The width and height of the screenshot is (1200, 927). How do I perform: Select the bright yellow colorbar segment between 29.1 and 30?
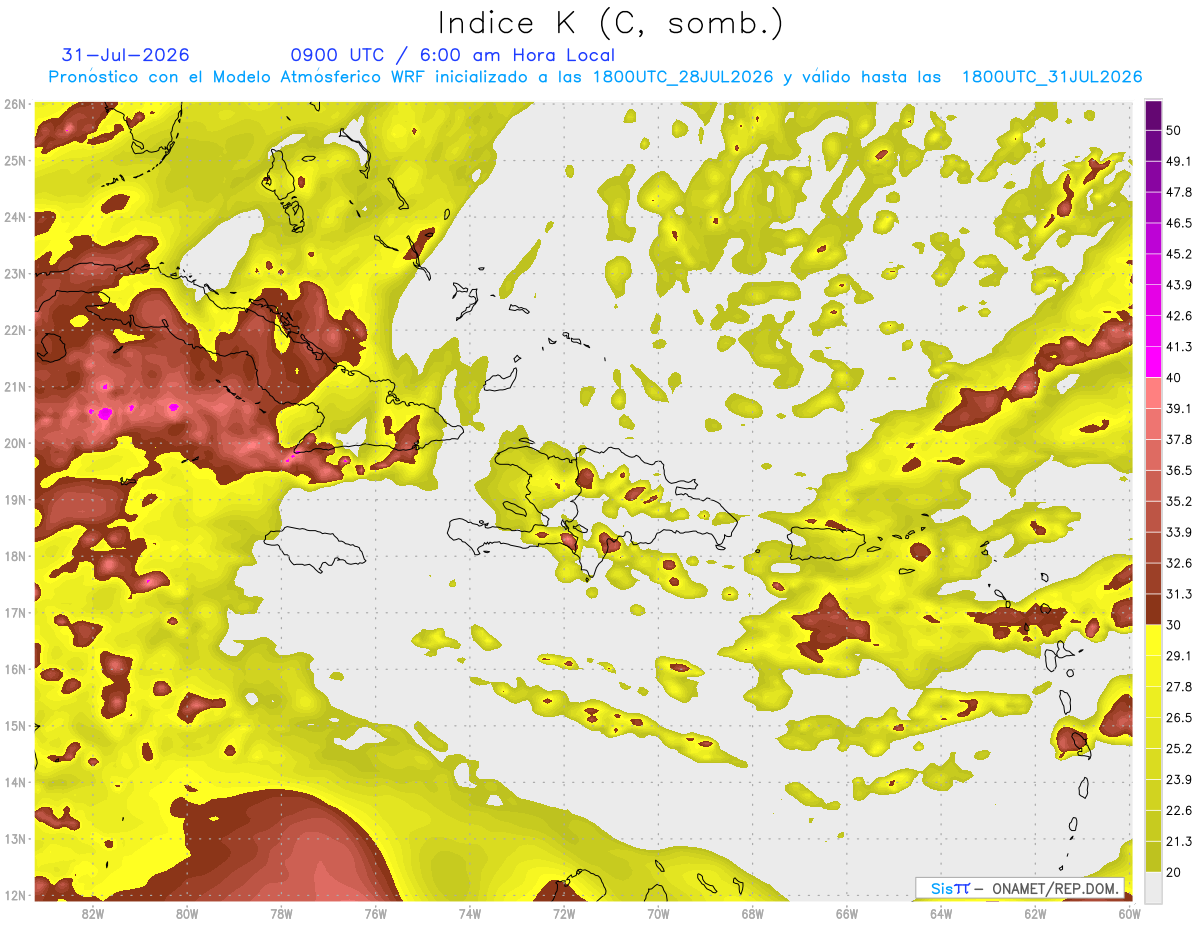click(x=1153, y=639)
